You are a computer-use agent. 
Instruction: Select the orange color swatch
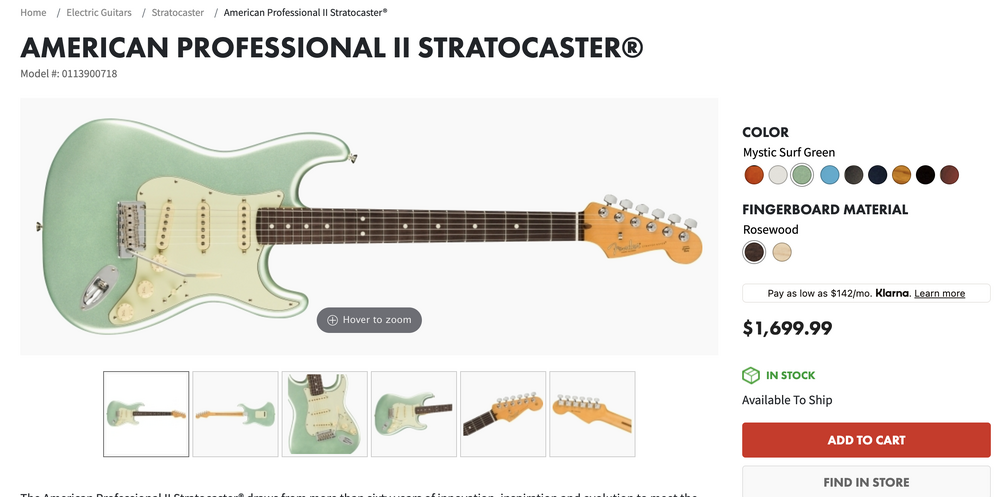[x=754, y=175]
